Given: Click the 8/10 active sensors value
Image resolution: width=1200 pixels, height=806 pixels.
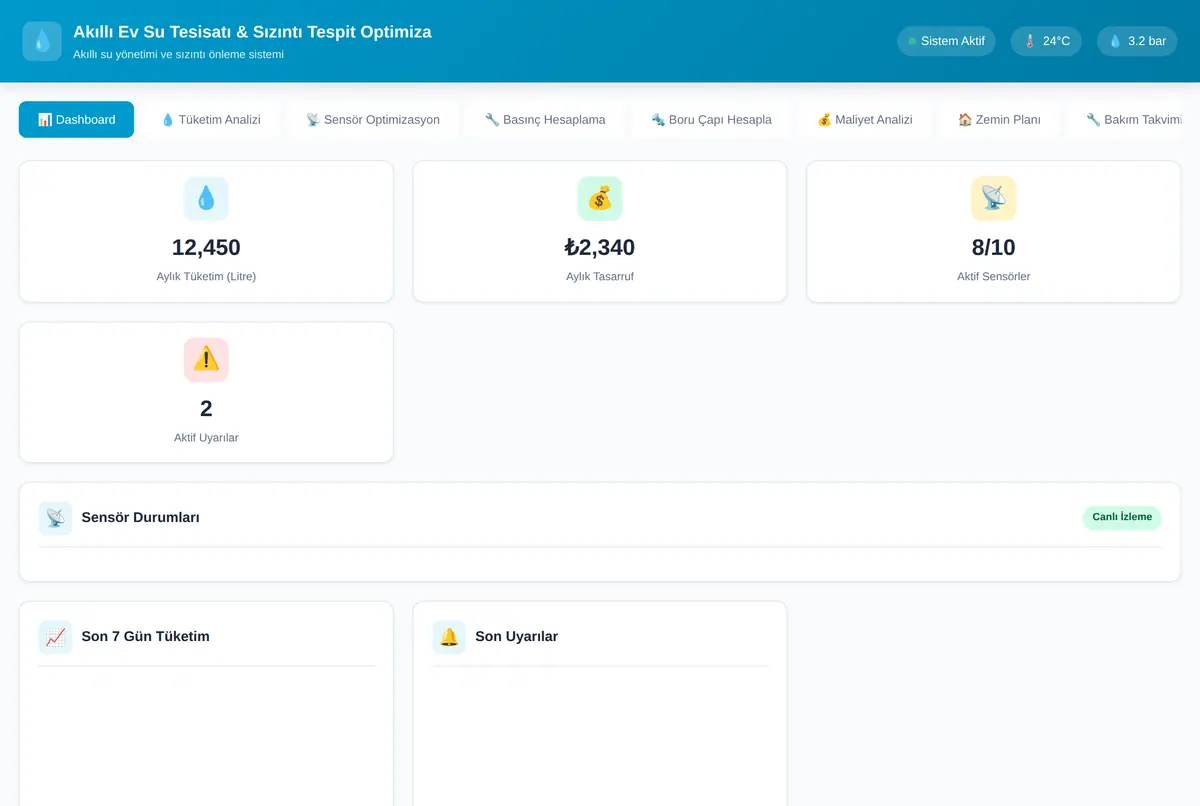Looking at the screenshot, I should [994, 247].
